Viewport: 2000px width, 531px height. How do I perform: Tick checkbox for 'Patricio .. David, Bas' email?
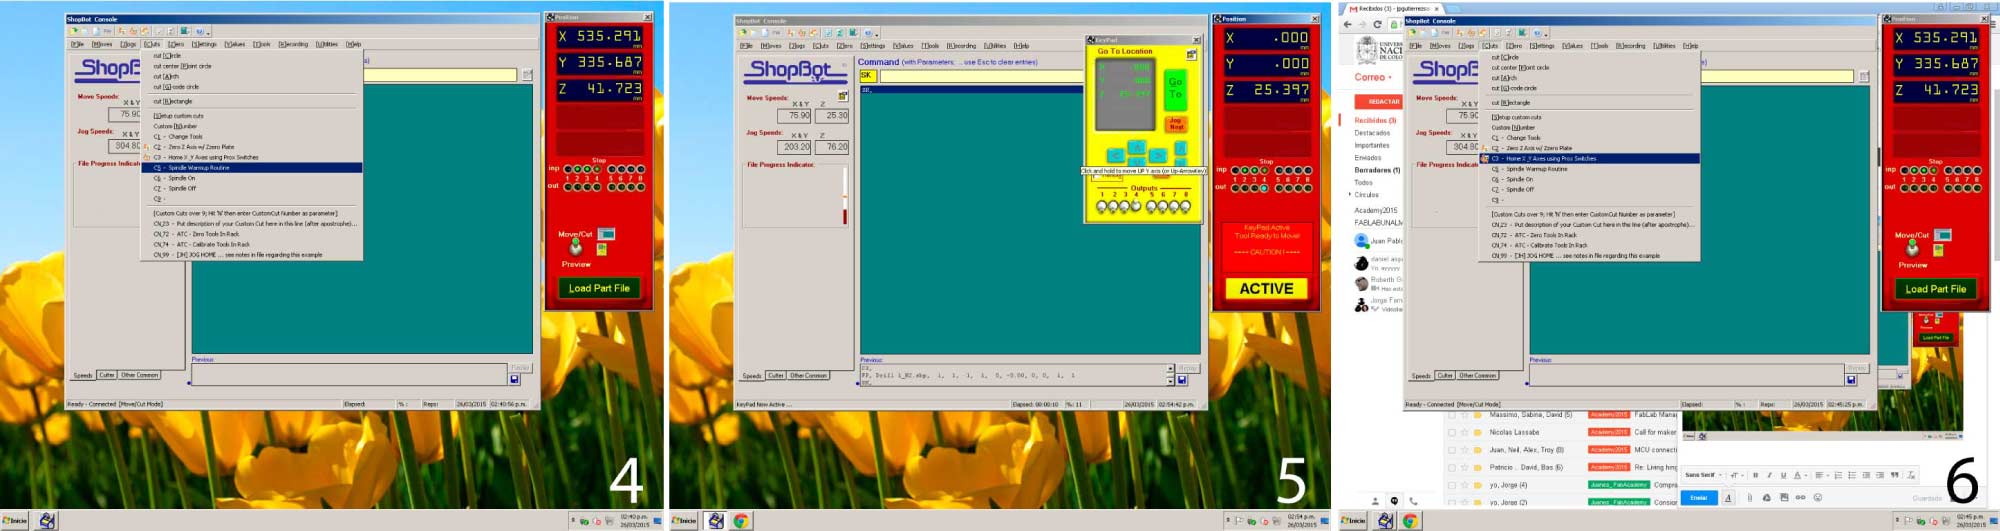click(1451, 467)
